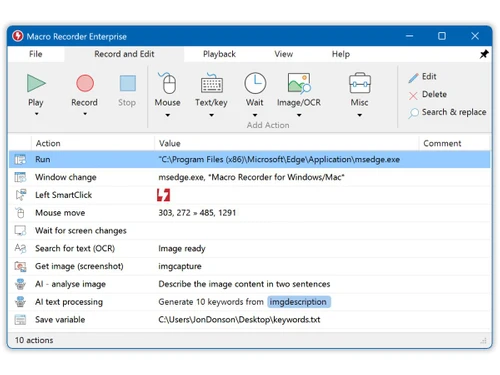The image size is (500, 375).
Task: Click the Window change row icon
Action: click(20, 177)
